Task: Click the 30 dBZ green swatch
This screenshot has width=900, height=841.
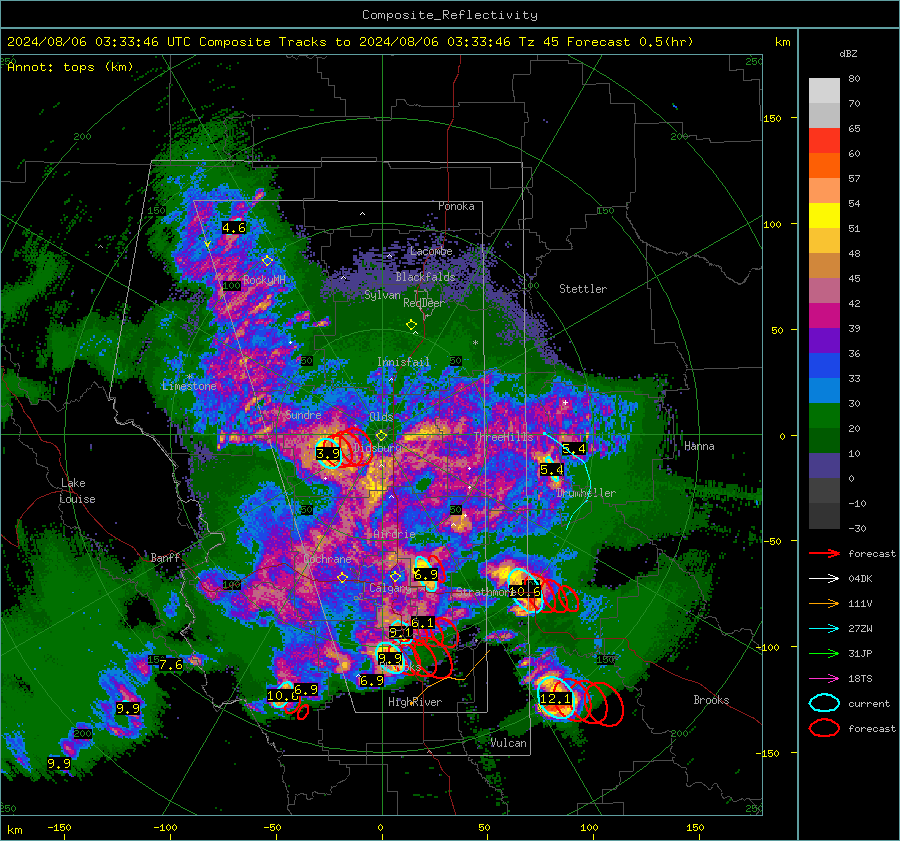Action: point(824,416)
